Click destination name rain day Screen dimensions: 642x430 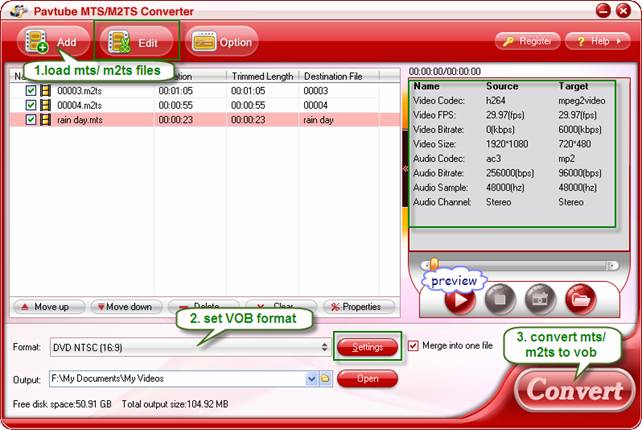pos(318,120)
